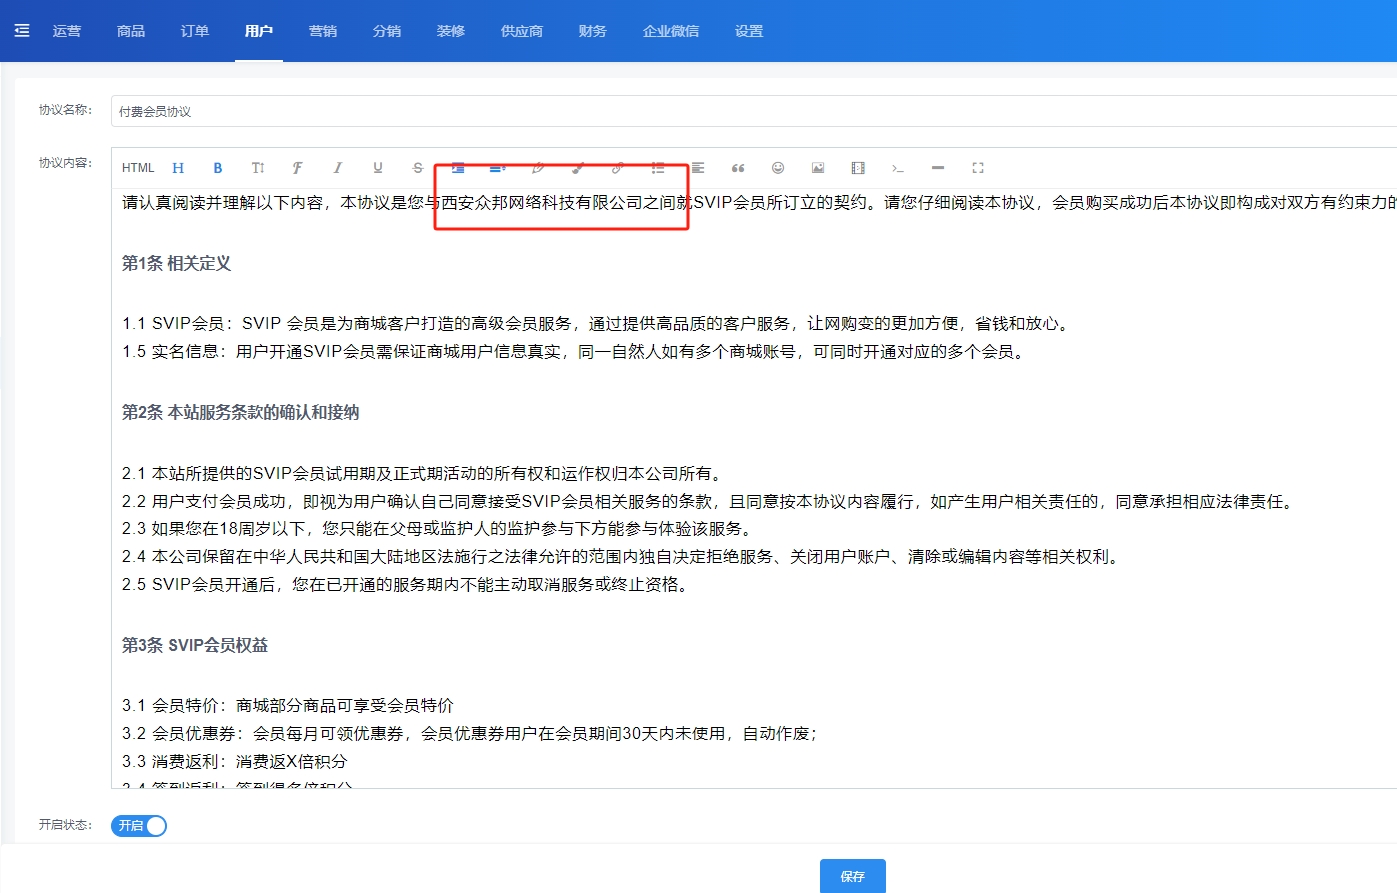
Task: Open the font family dropdown
Action: pos(298,168)
